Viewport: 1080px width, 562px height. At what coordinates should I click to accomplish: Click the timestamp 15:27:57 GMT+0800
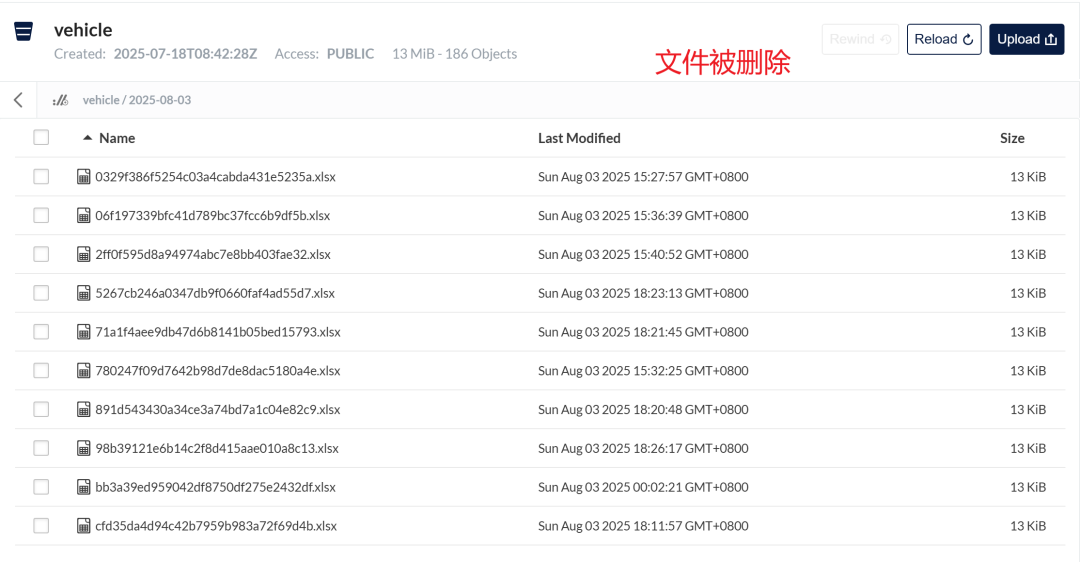[692, 177]
